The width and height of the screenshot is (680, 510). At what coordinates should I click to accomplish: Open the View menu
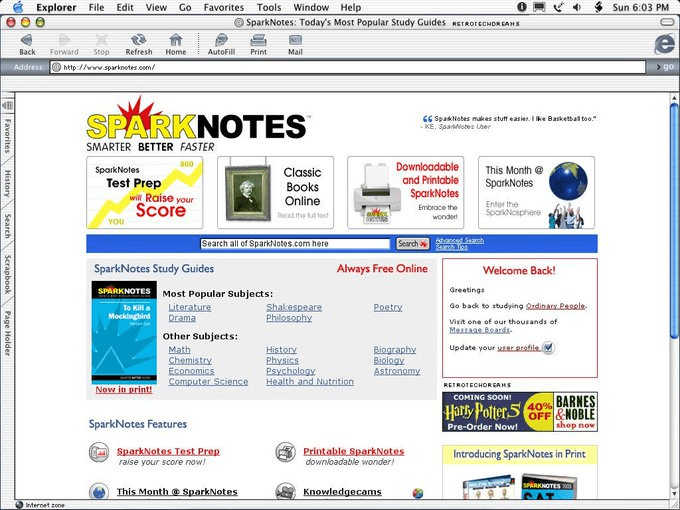point(156,7)
